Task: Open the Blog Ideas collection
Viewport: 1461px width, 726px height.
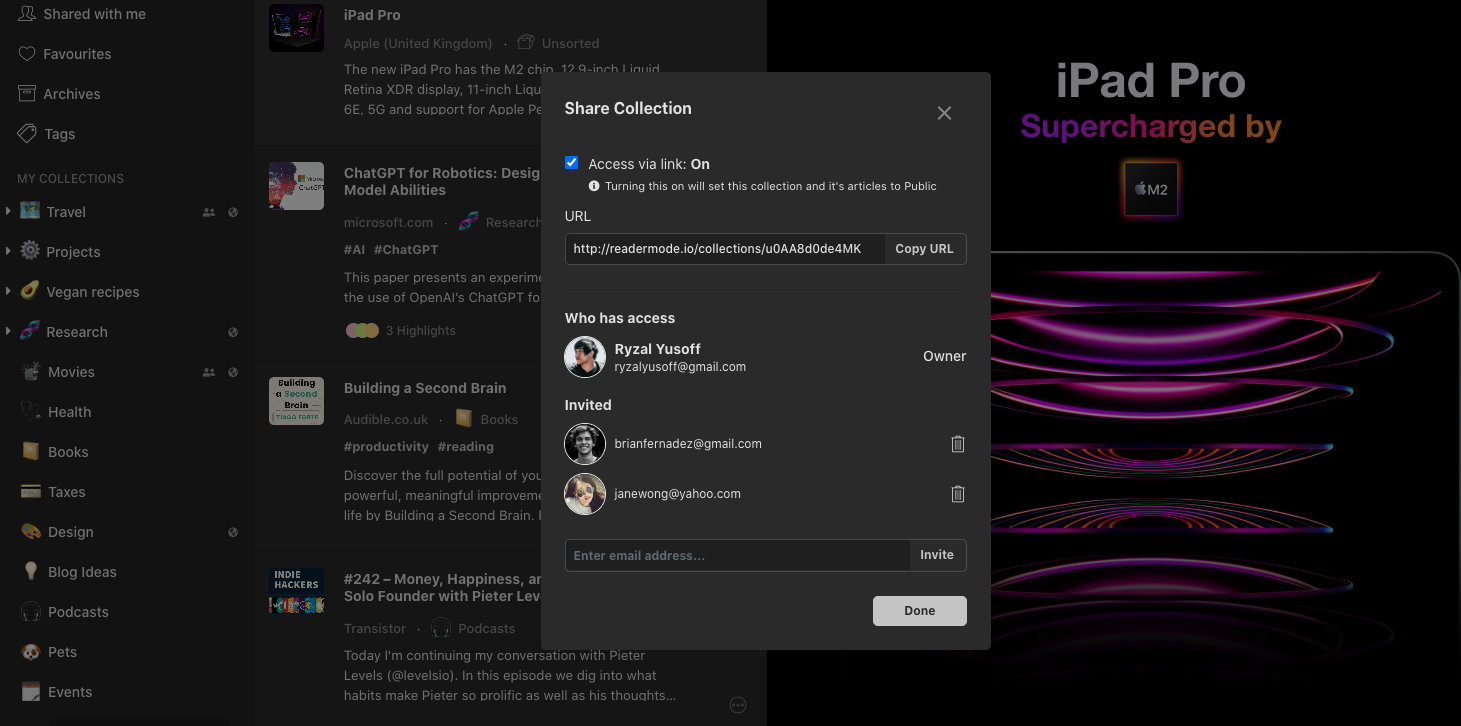Action: 82,572
